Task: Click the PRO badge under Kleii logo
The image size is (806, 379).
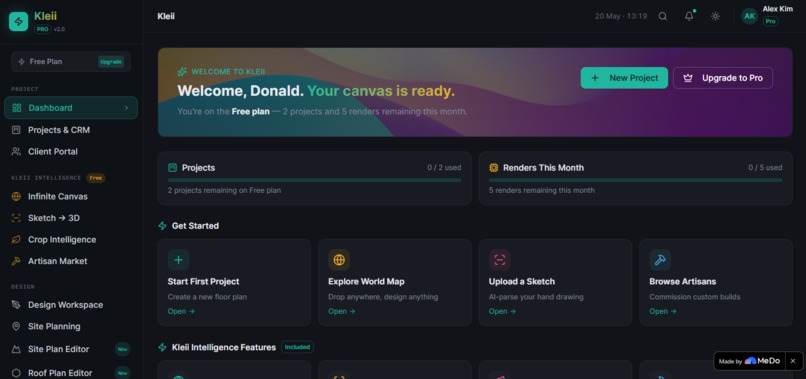Action: coord(43,29)
